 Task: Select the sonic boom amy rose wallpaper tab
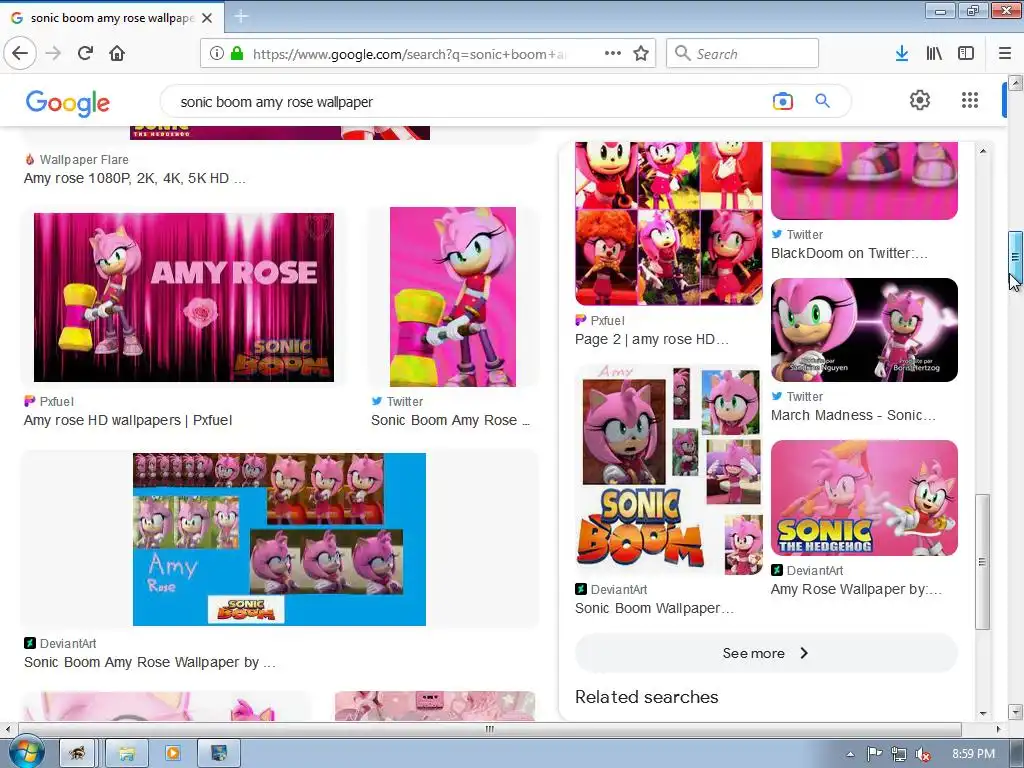[x=112, y=18]
